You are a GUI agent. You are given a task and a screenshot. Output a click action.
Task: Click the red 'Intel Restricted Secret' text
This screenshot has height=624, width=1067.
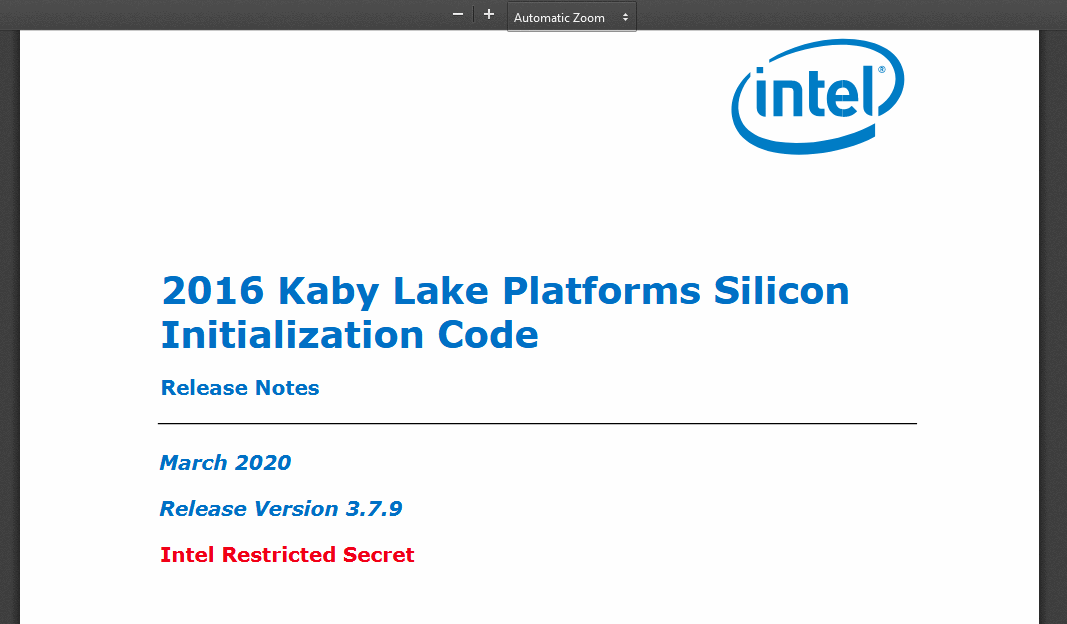(287, 555)
